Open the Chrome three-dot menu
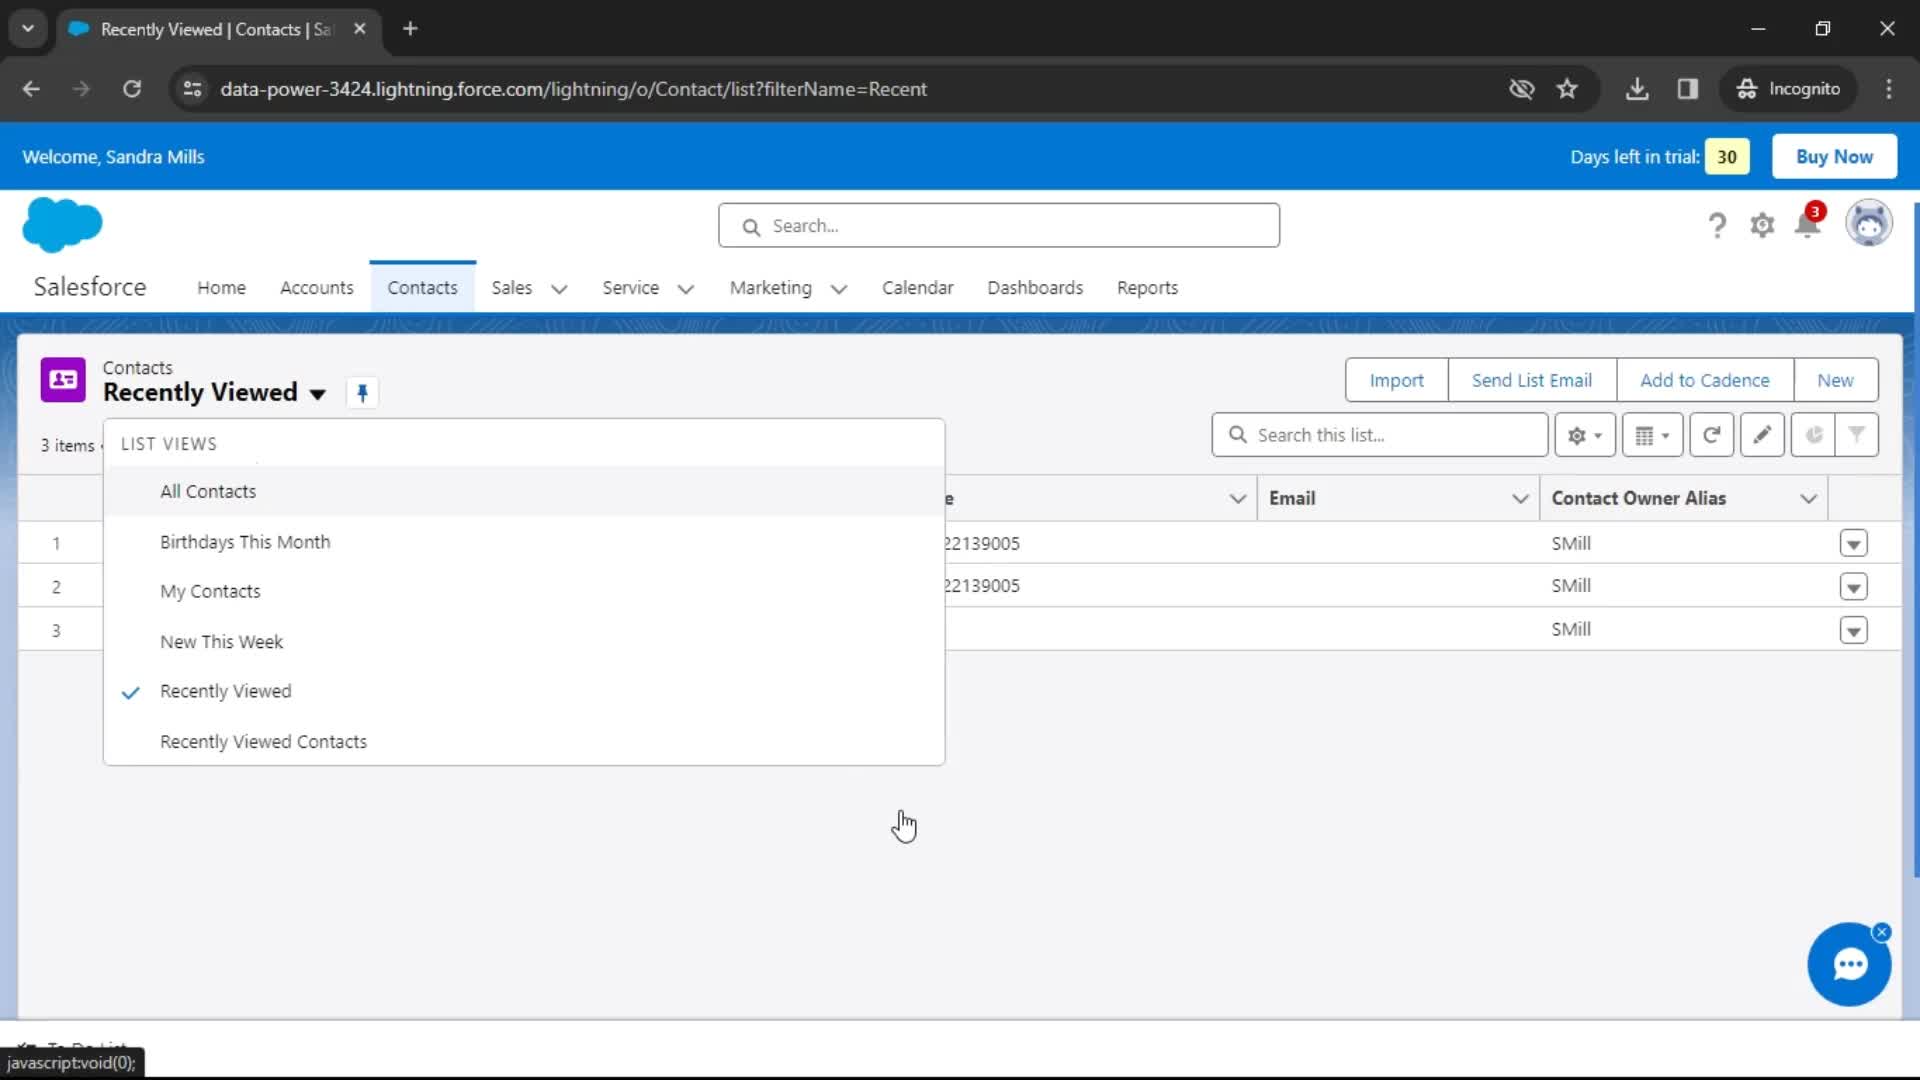The height and width of the screenshot is (1080, 1920). click(1889, 89)
